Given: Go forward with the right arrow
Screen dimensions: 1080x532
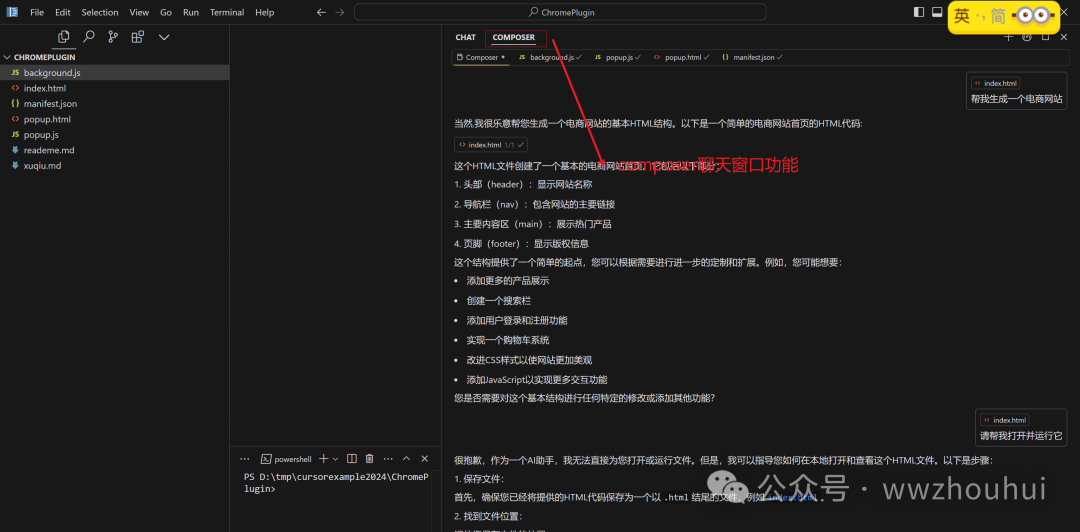Looking at the screenshot, I should tap(339, 12).
